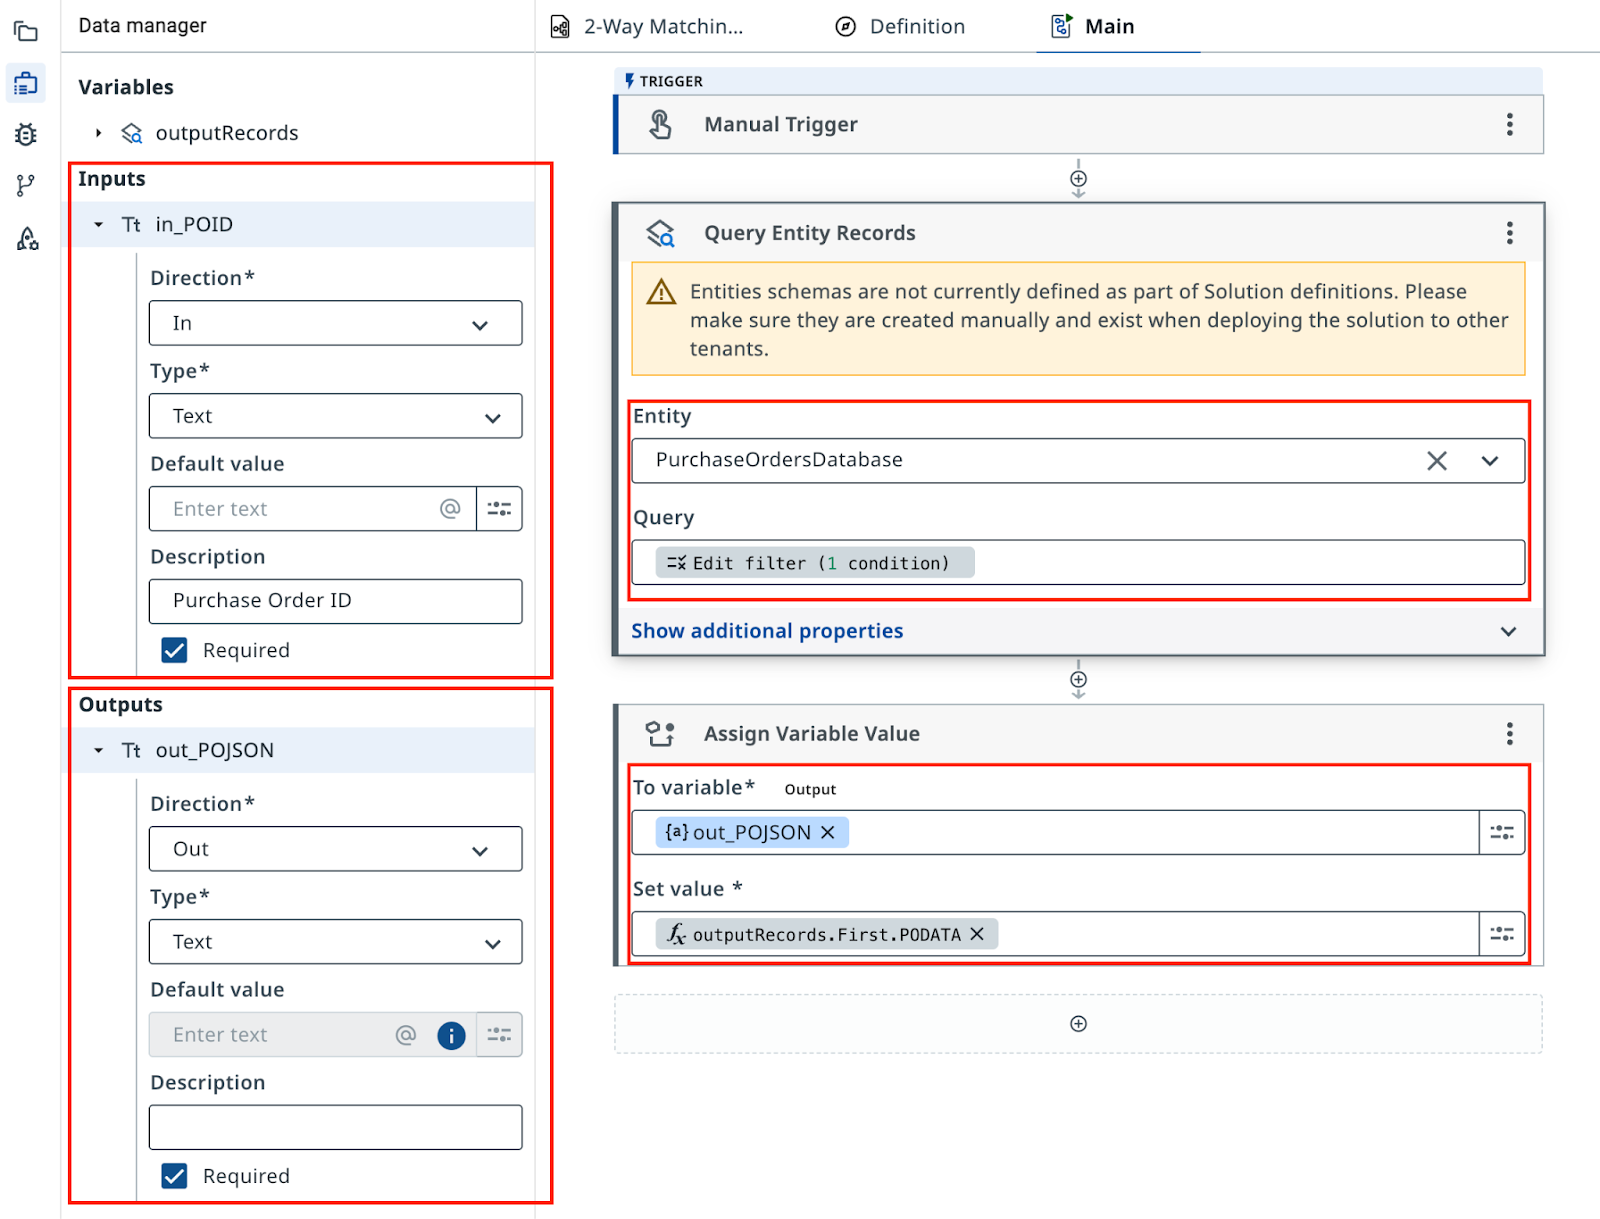Open the Entity dropdown arrow
Screen dimensions: 1600x1219
pyautogui.click(x=1490, y=461)
